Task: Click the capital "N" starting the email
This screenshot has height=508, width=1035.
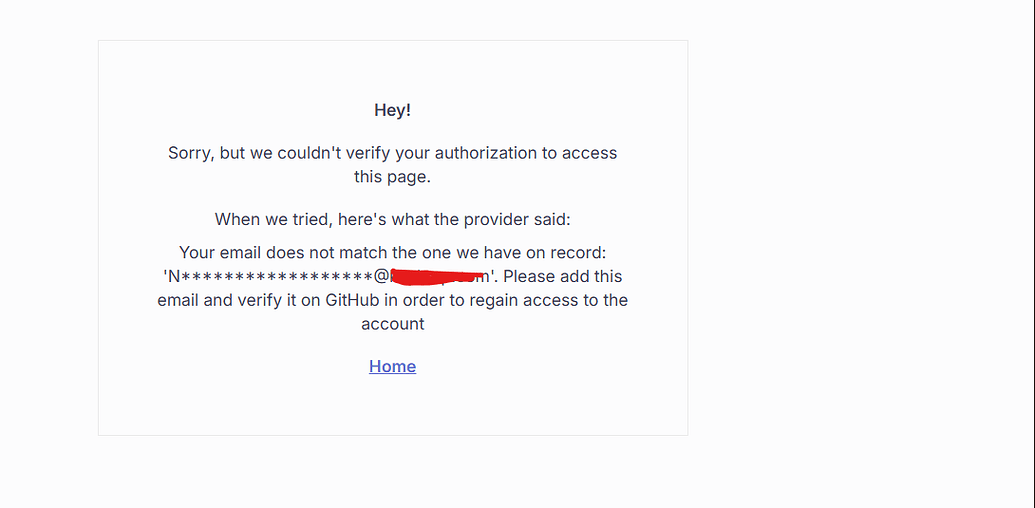Action: click(173, 276)
